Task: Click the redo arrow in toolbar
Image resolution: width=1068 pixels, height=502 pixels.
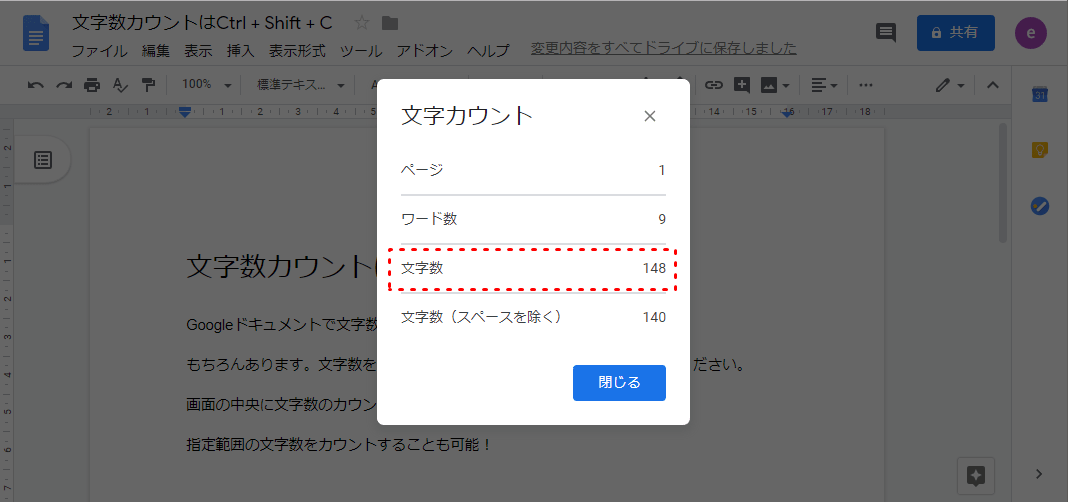Action: pos(63,85)
